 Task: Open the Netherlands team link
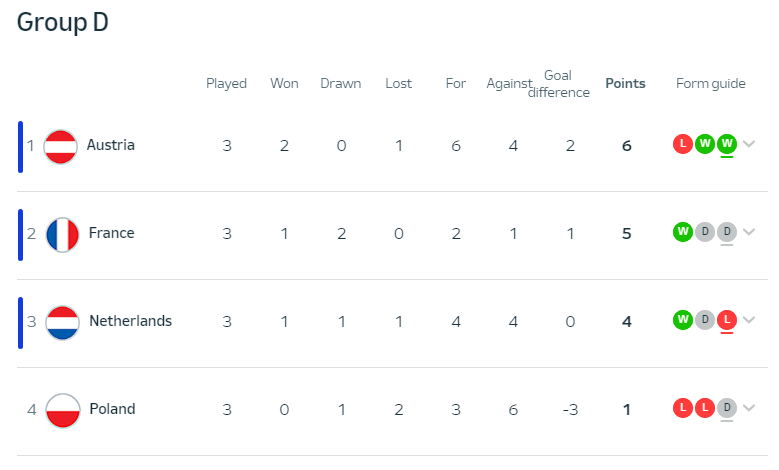click(x=131, y=321)
